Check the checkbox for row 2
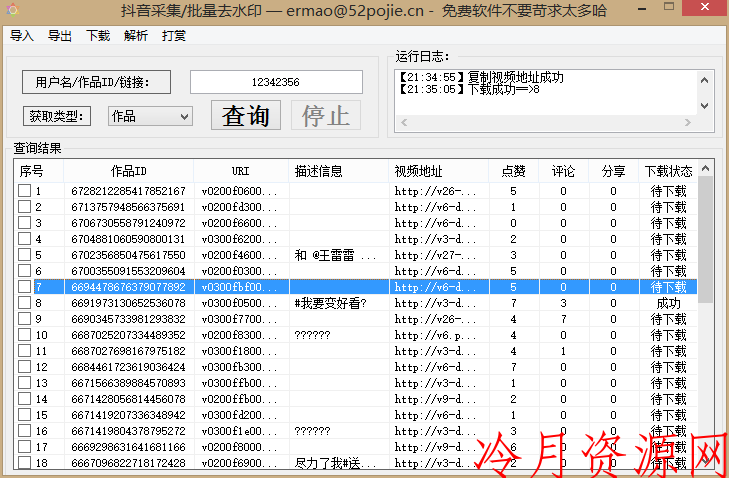 pyautogui.click(x=24, y=206)
